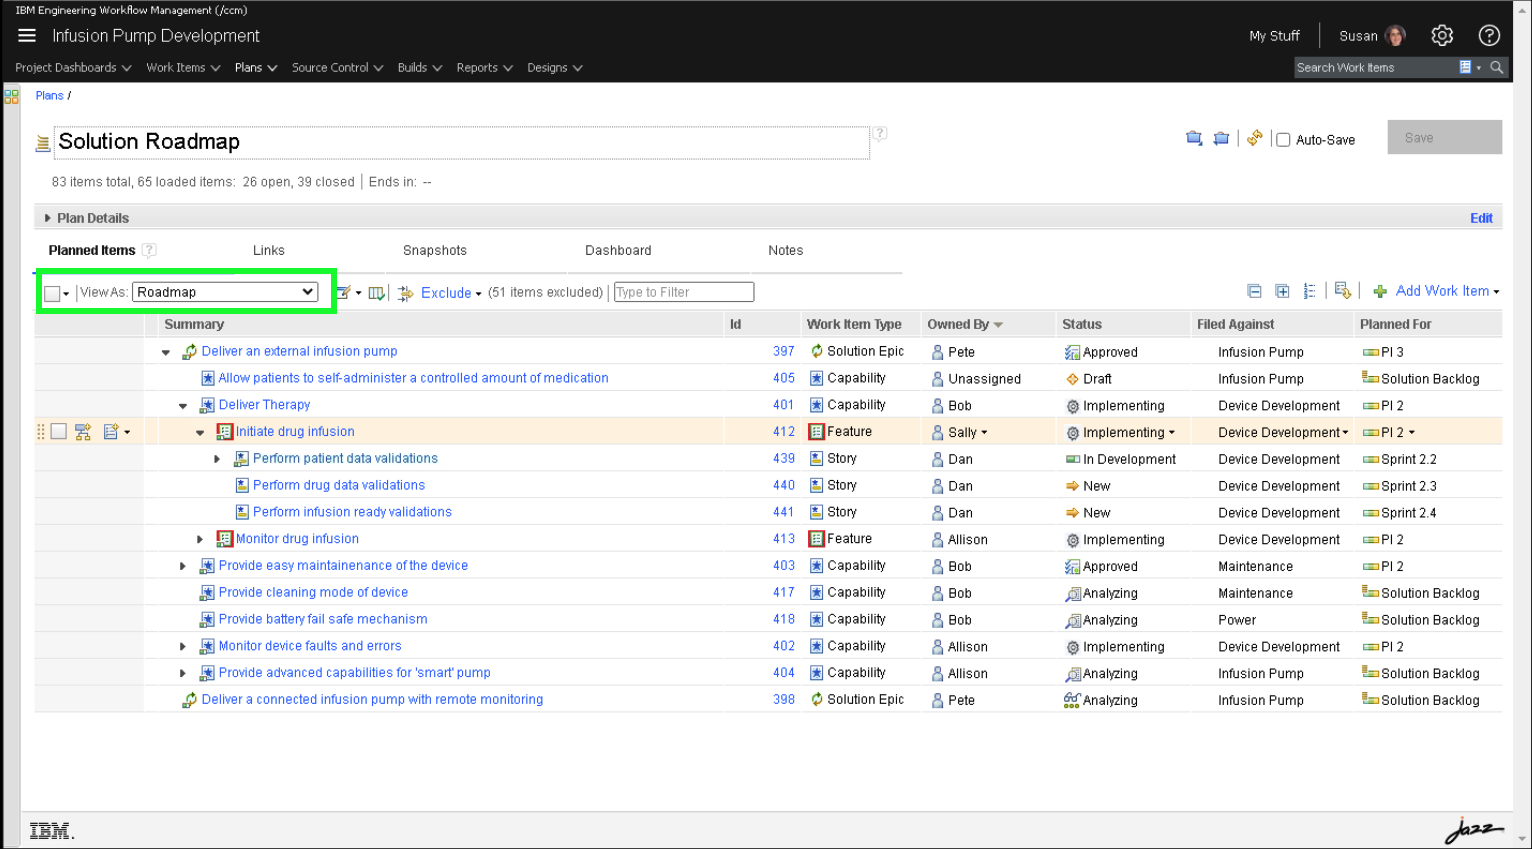1532x849 pixels.
Task: Switch to the Snapshots tab
Action: [434, 251]
